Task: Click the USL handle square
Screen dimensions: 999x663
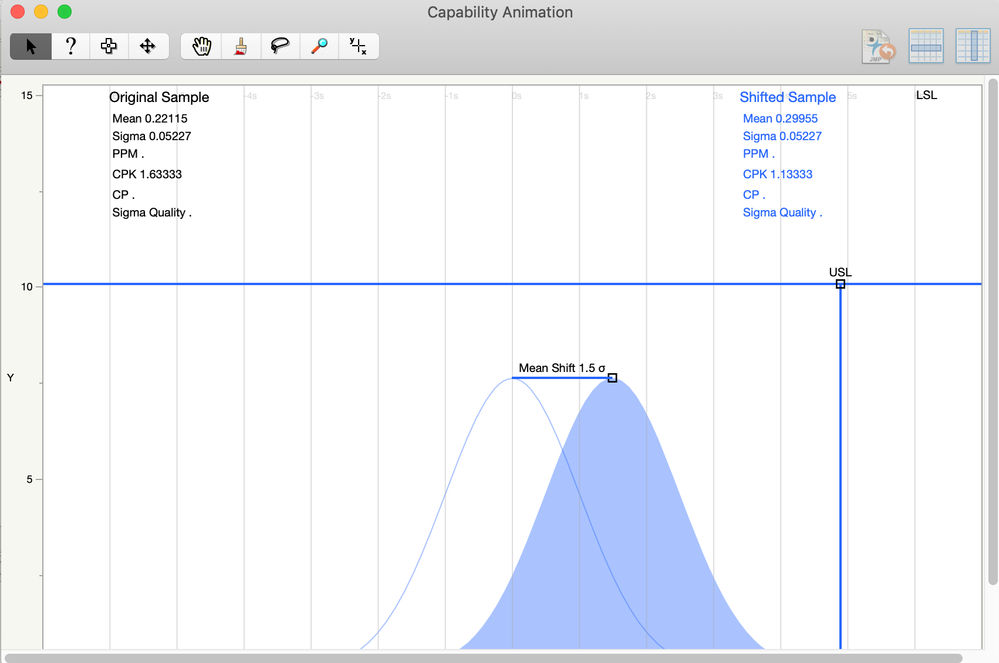Action: 840,284
